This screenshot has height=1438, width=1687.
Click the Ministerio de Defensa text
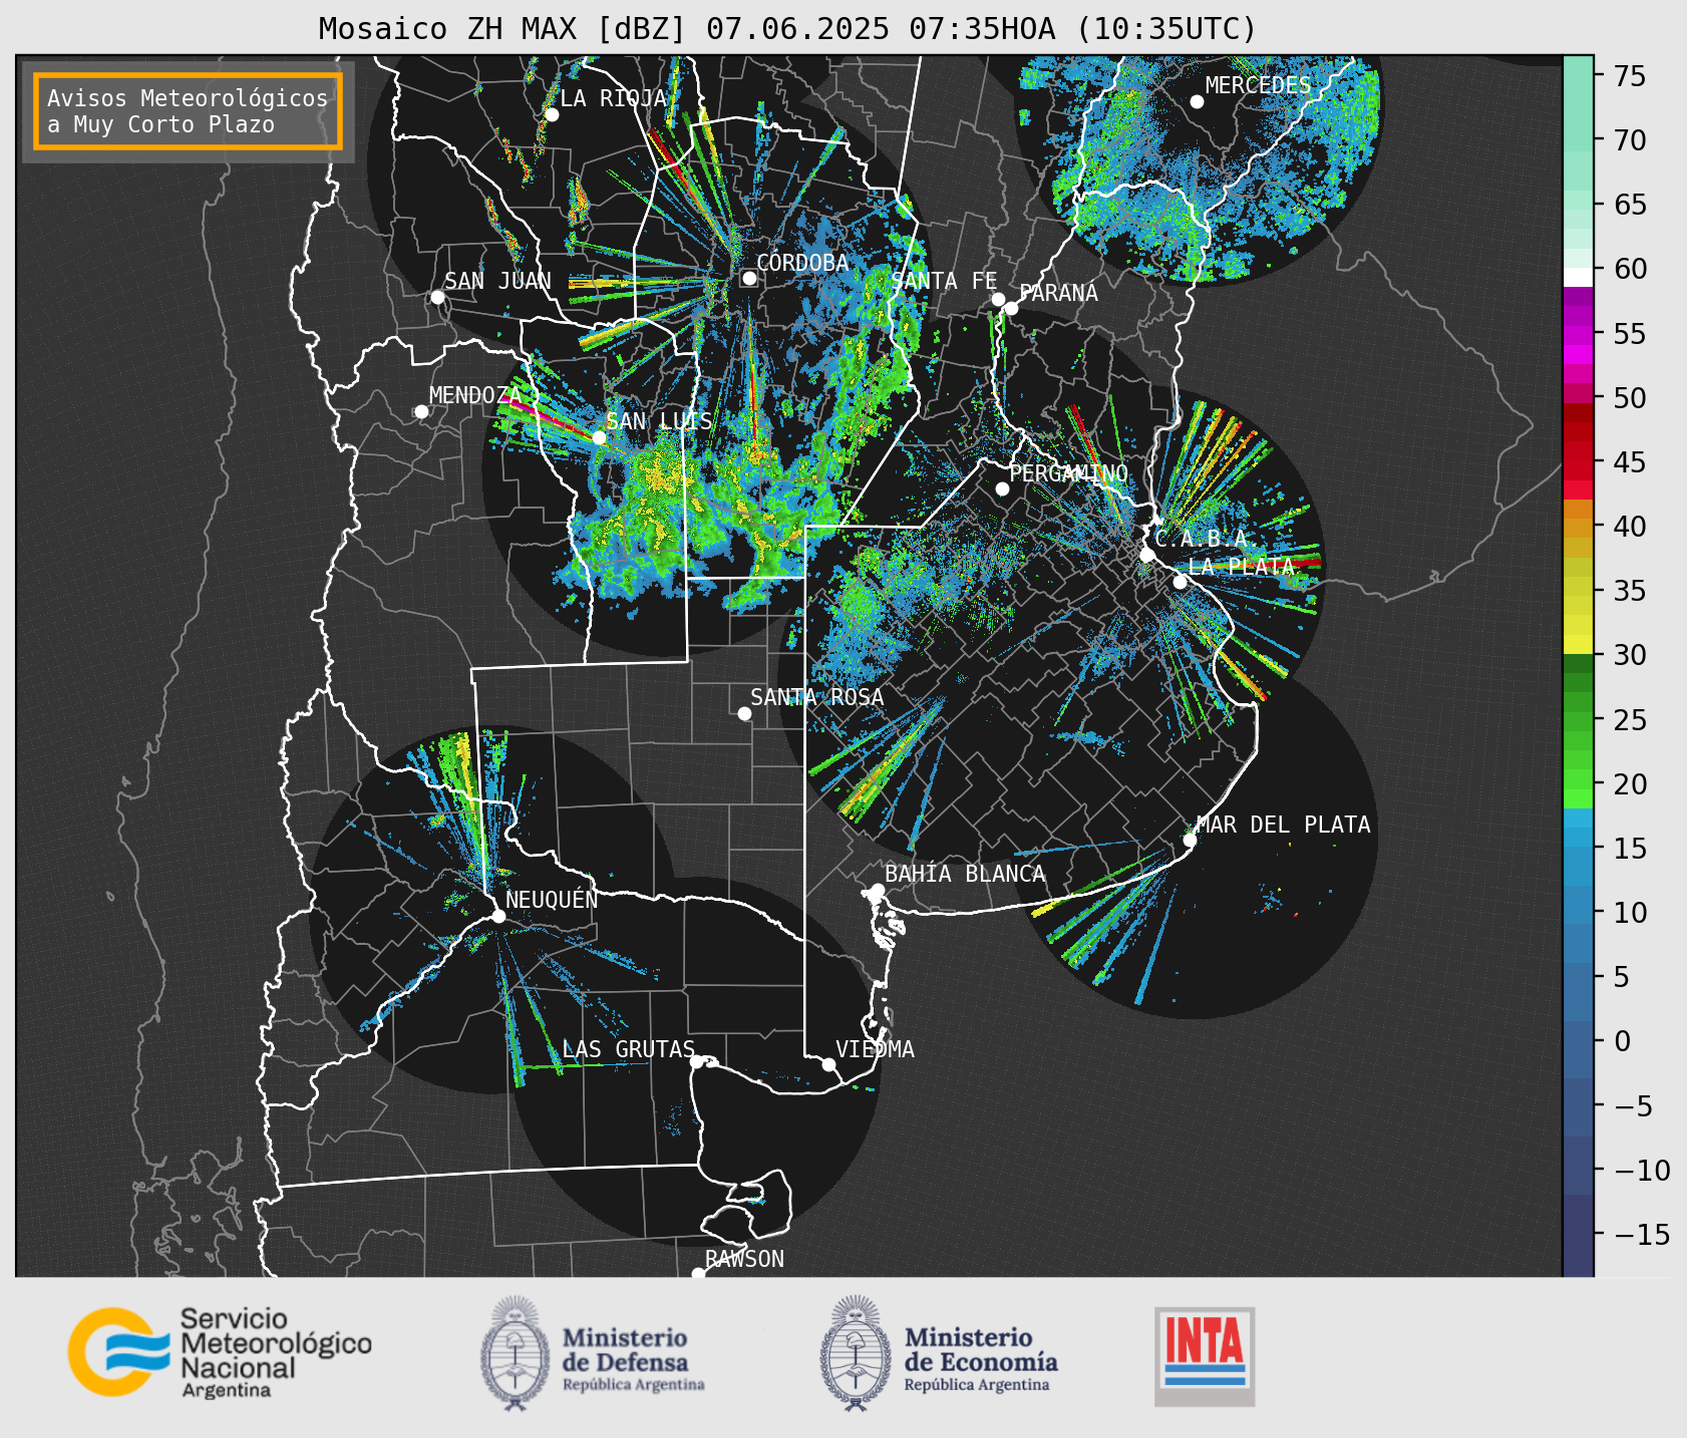(x=633, y=1358)
